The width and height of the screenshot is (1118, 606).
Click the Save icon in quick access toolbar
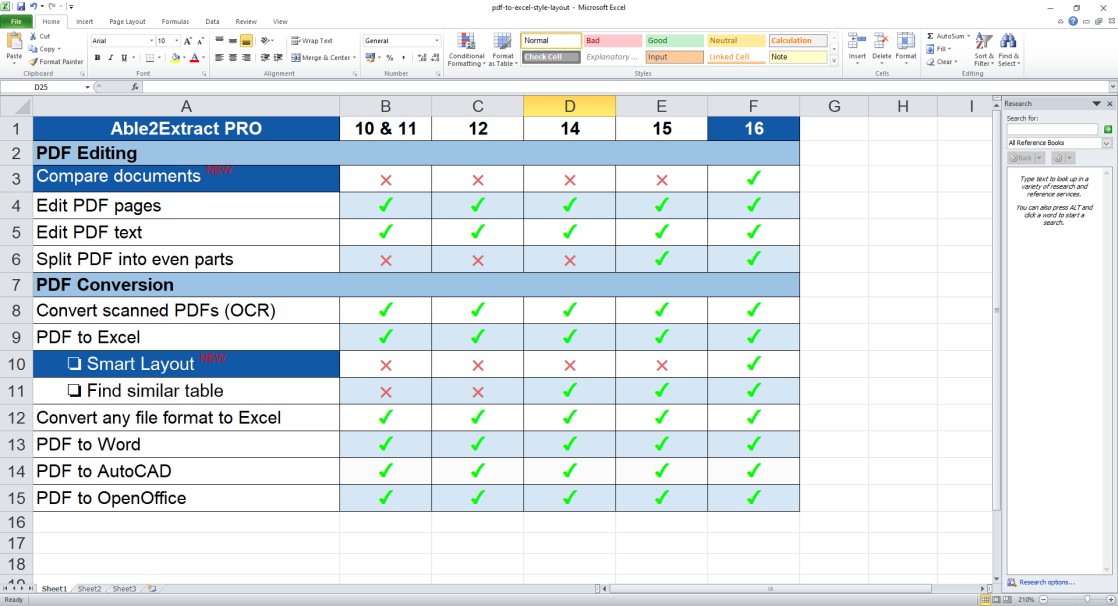click(20, 6)
